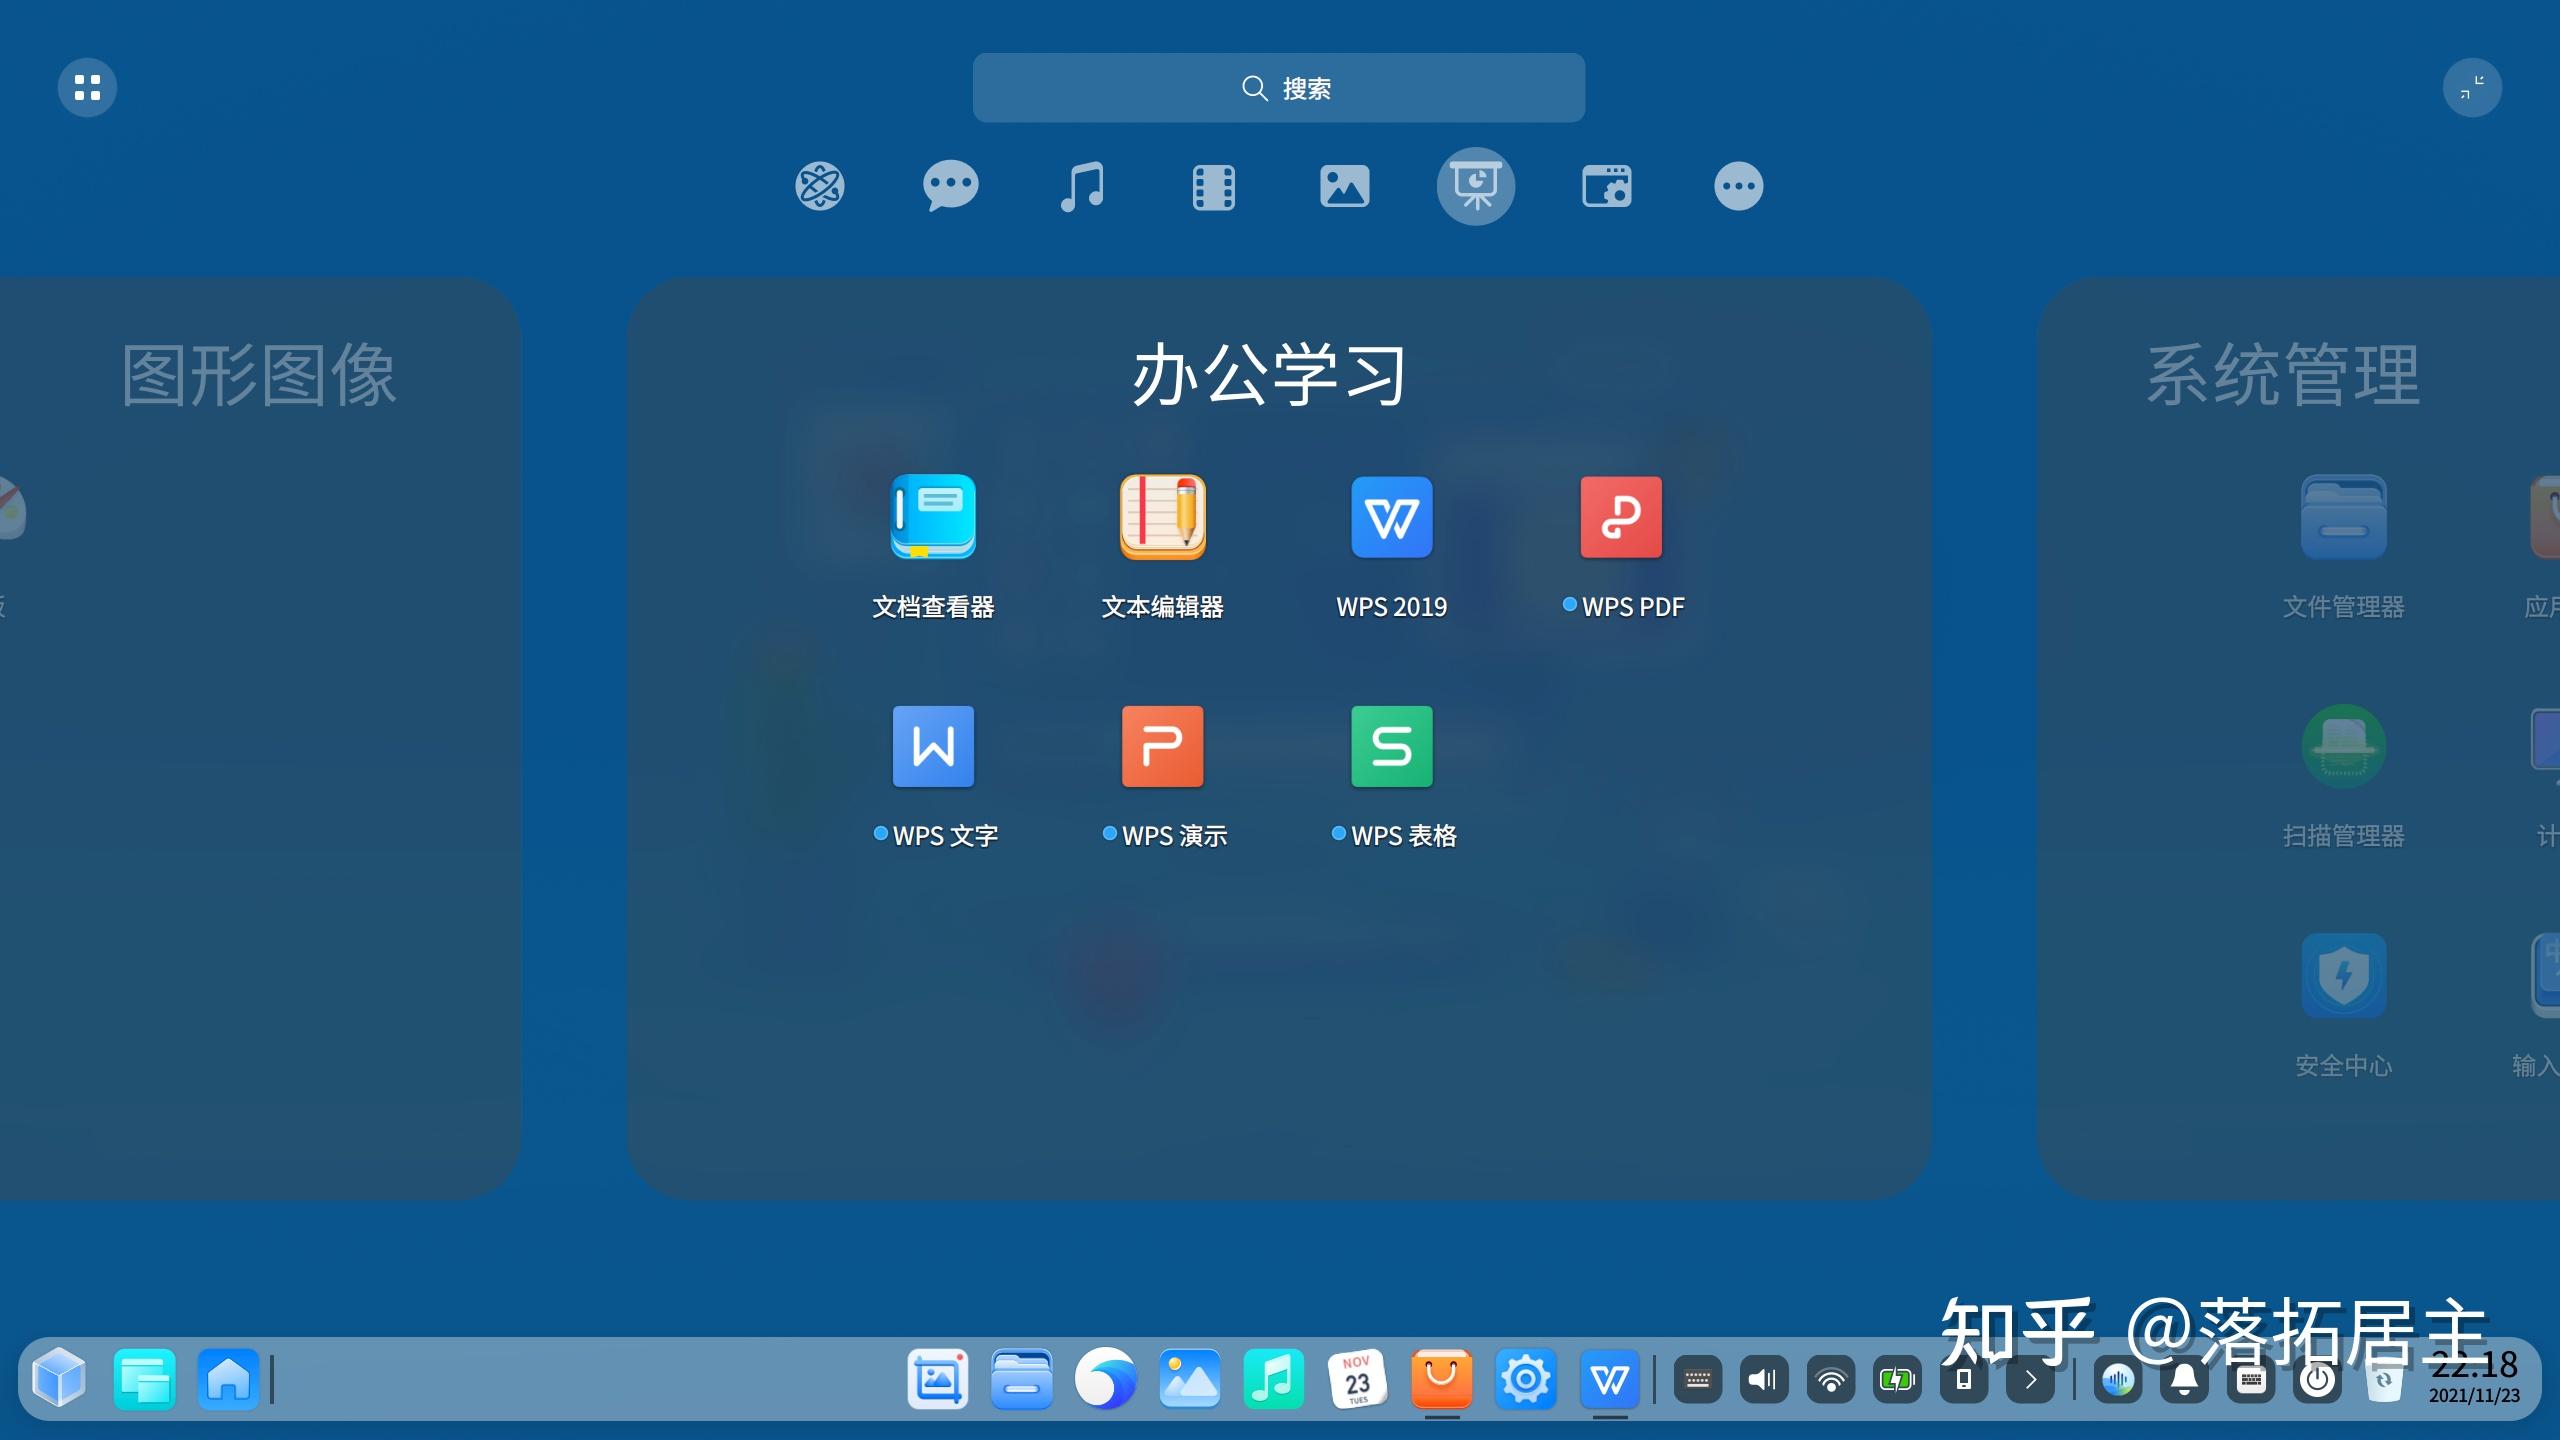This screenshot has height=1440, width=2560.
Task: Open the 安全中心 security center app
Action: pos(2343,976)
